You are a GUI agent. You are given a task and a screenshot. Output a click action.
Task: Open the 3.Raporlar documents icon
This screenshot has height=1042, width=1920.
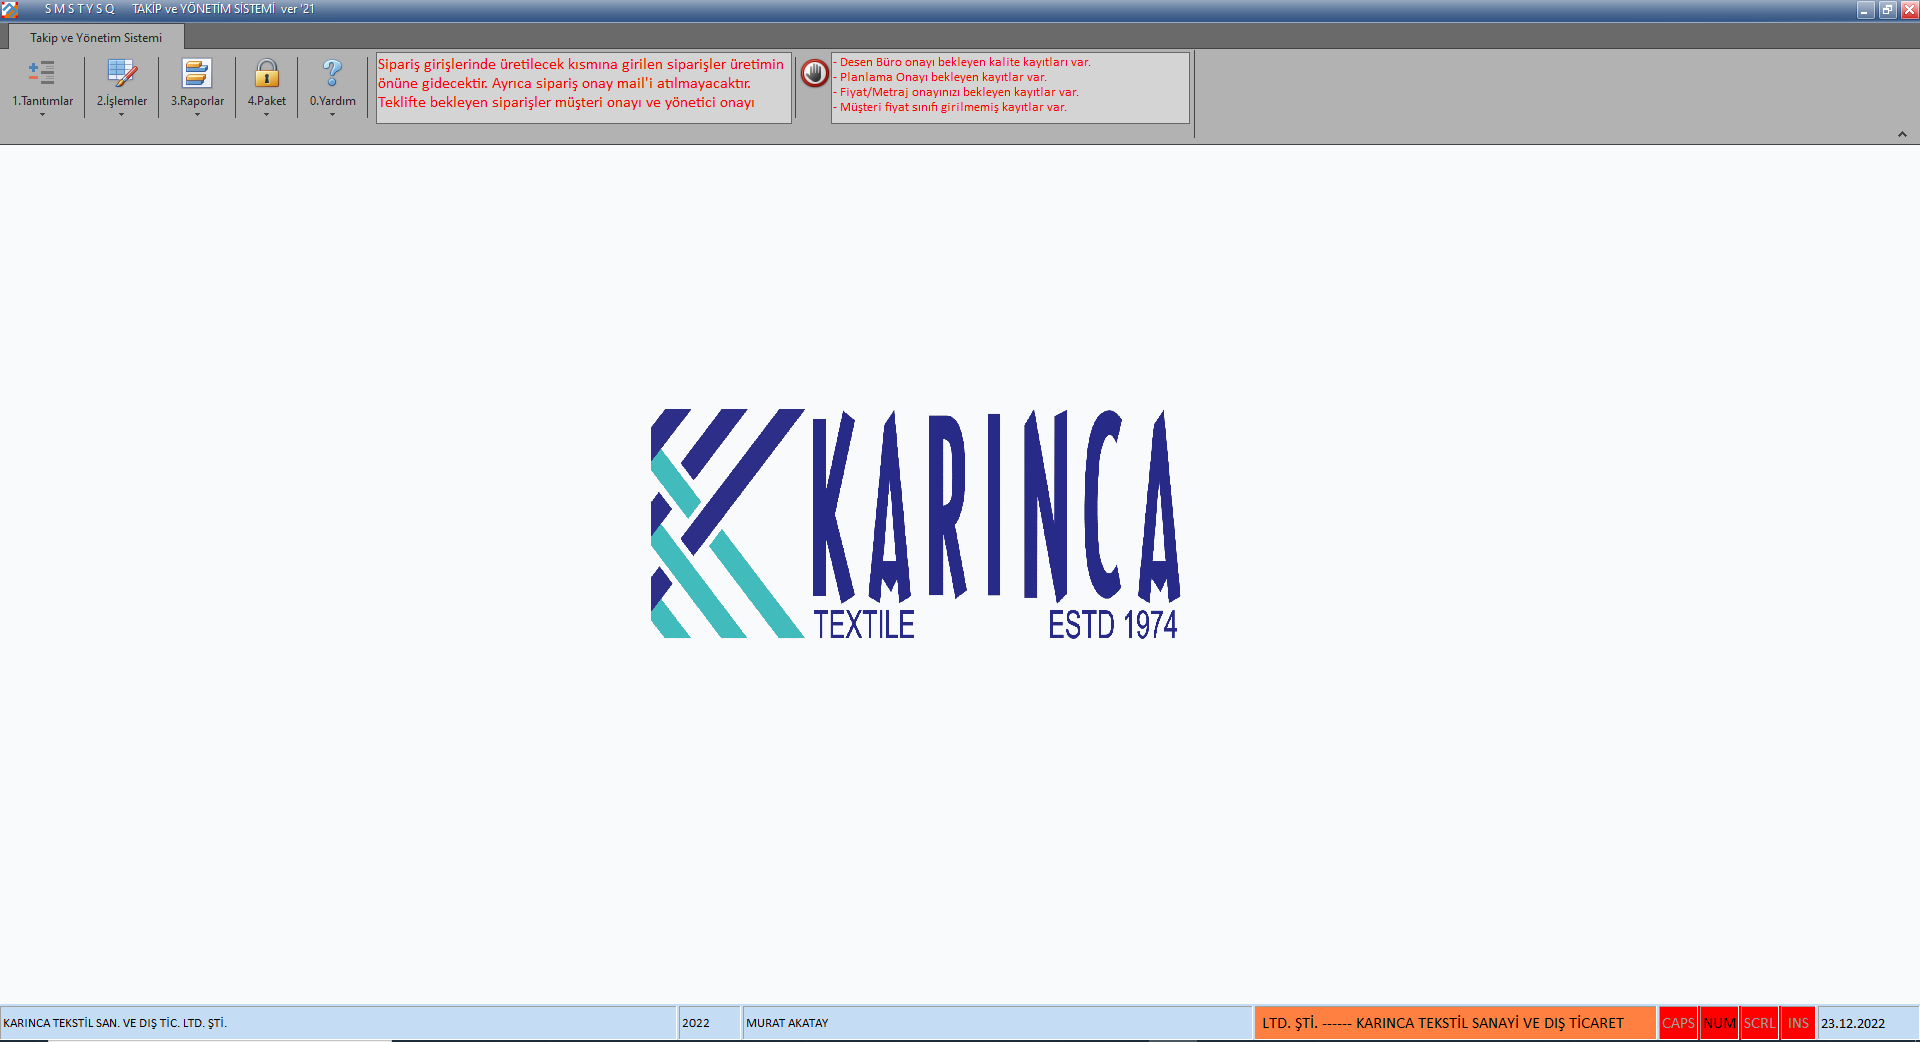[197, 73]
